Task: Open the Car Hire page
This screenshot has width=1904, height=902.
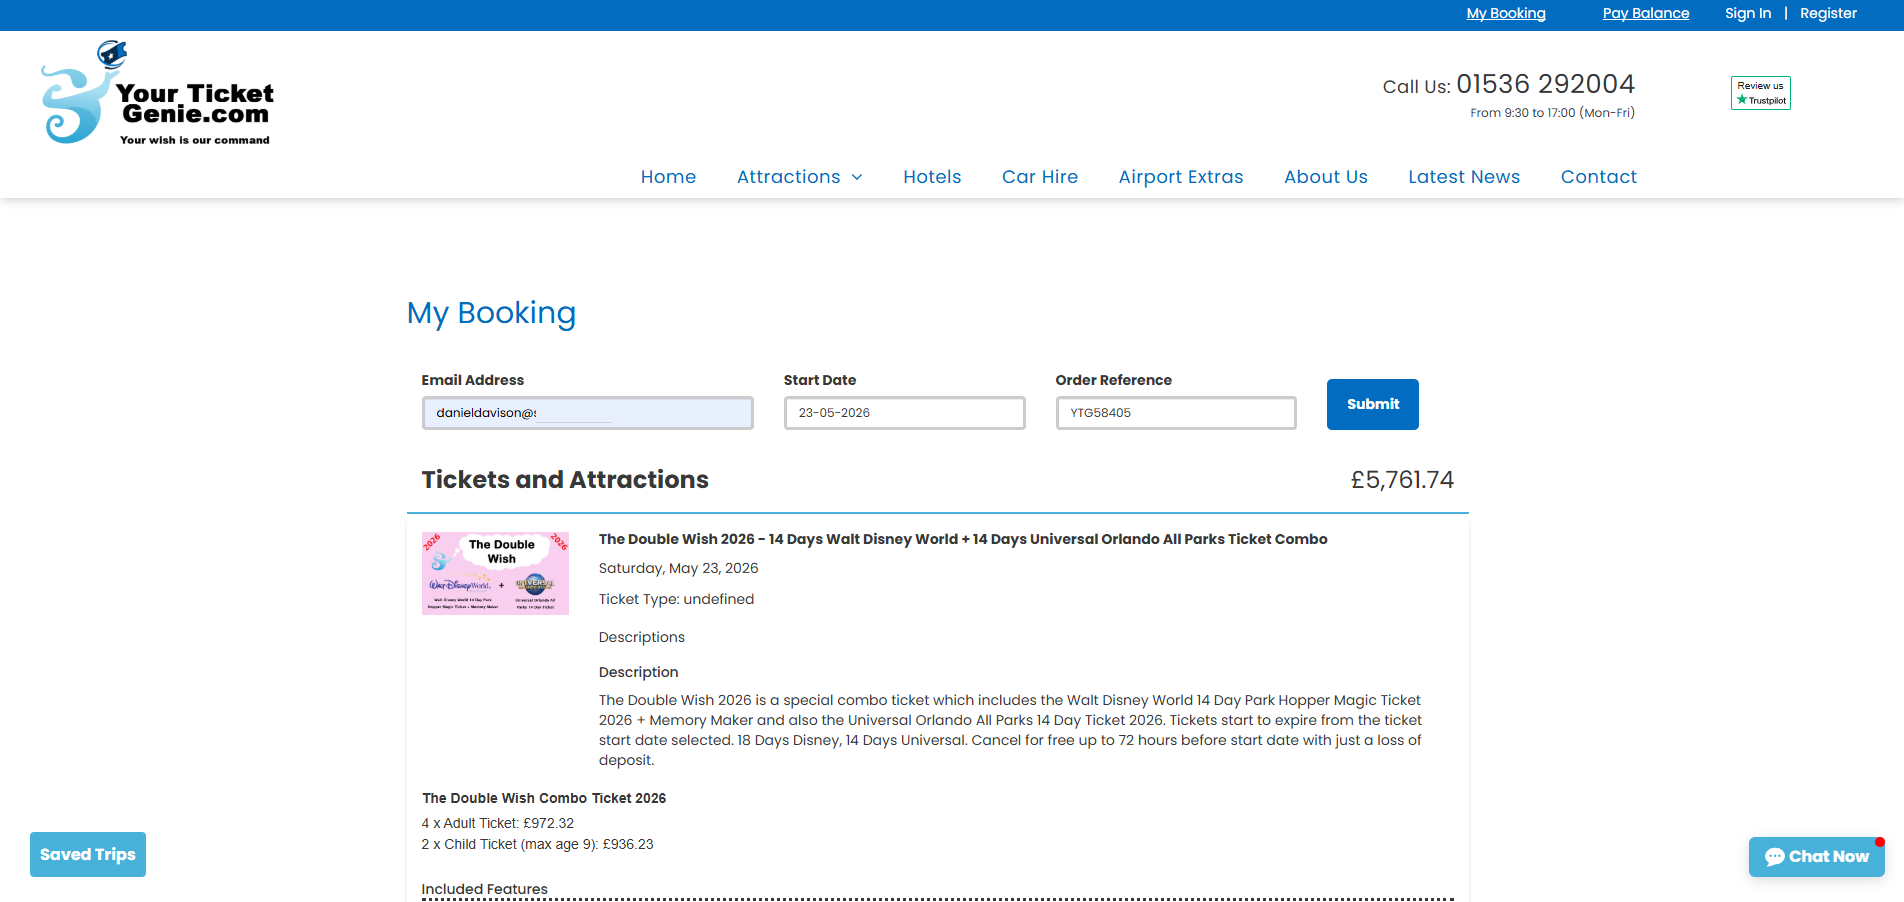Action: [x=1040, y=177]
